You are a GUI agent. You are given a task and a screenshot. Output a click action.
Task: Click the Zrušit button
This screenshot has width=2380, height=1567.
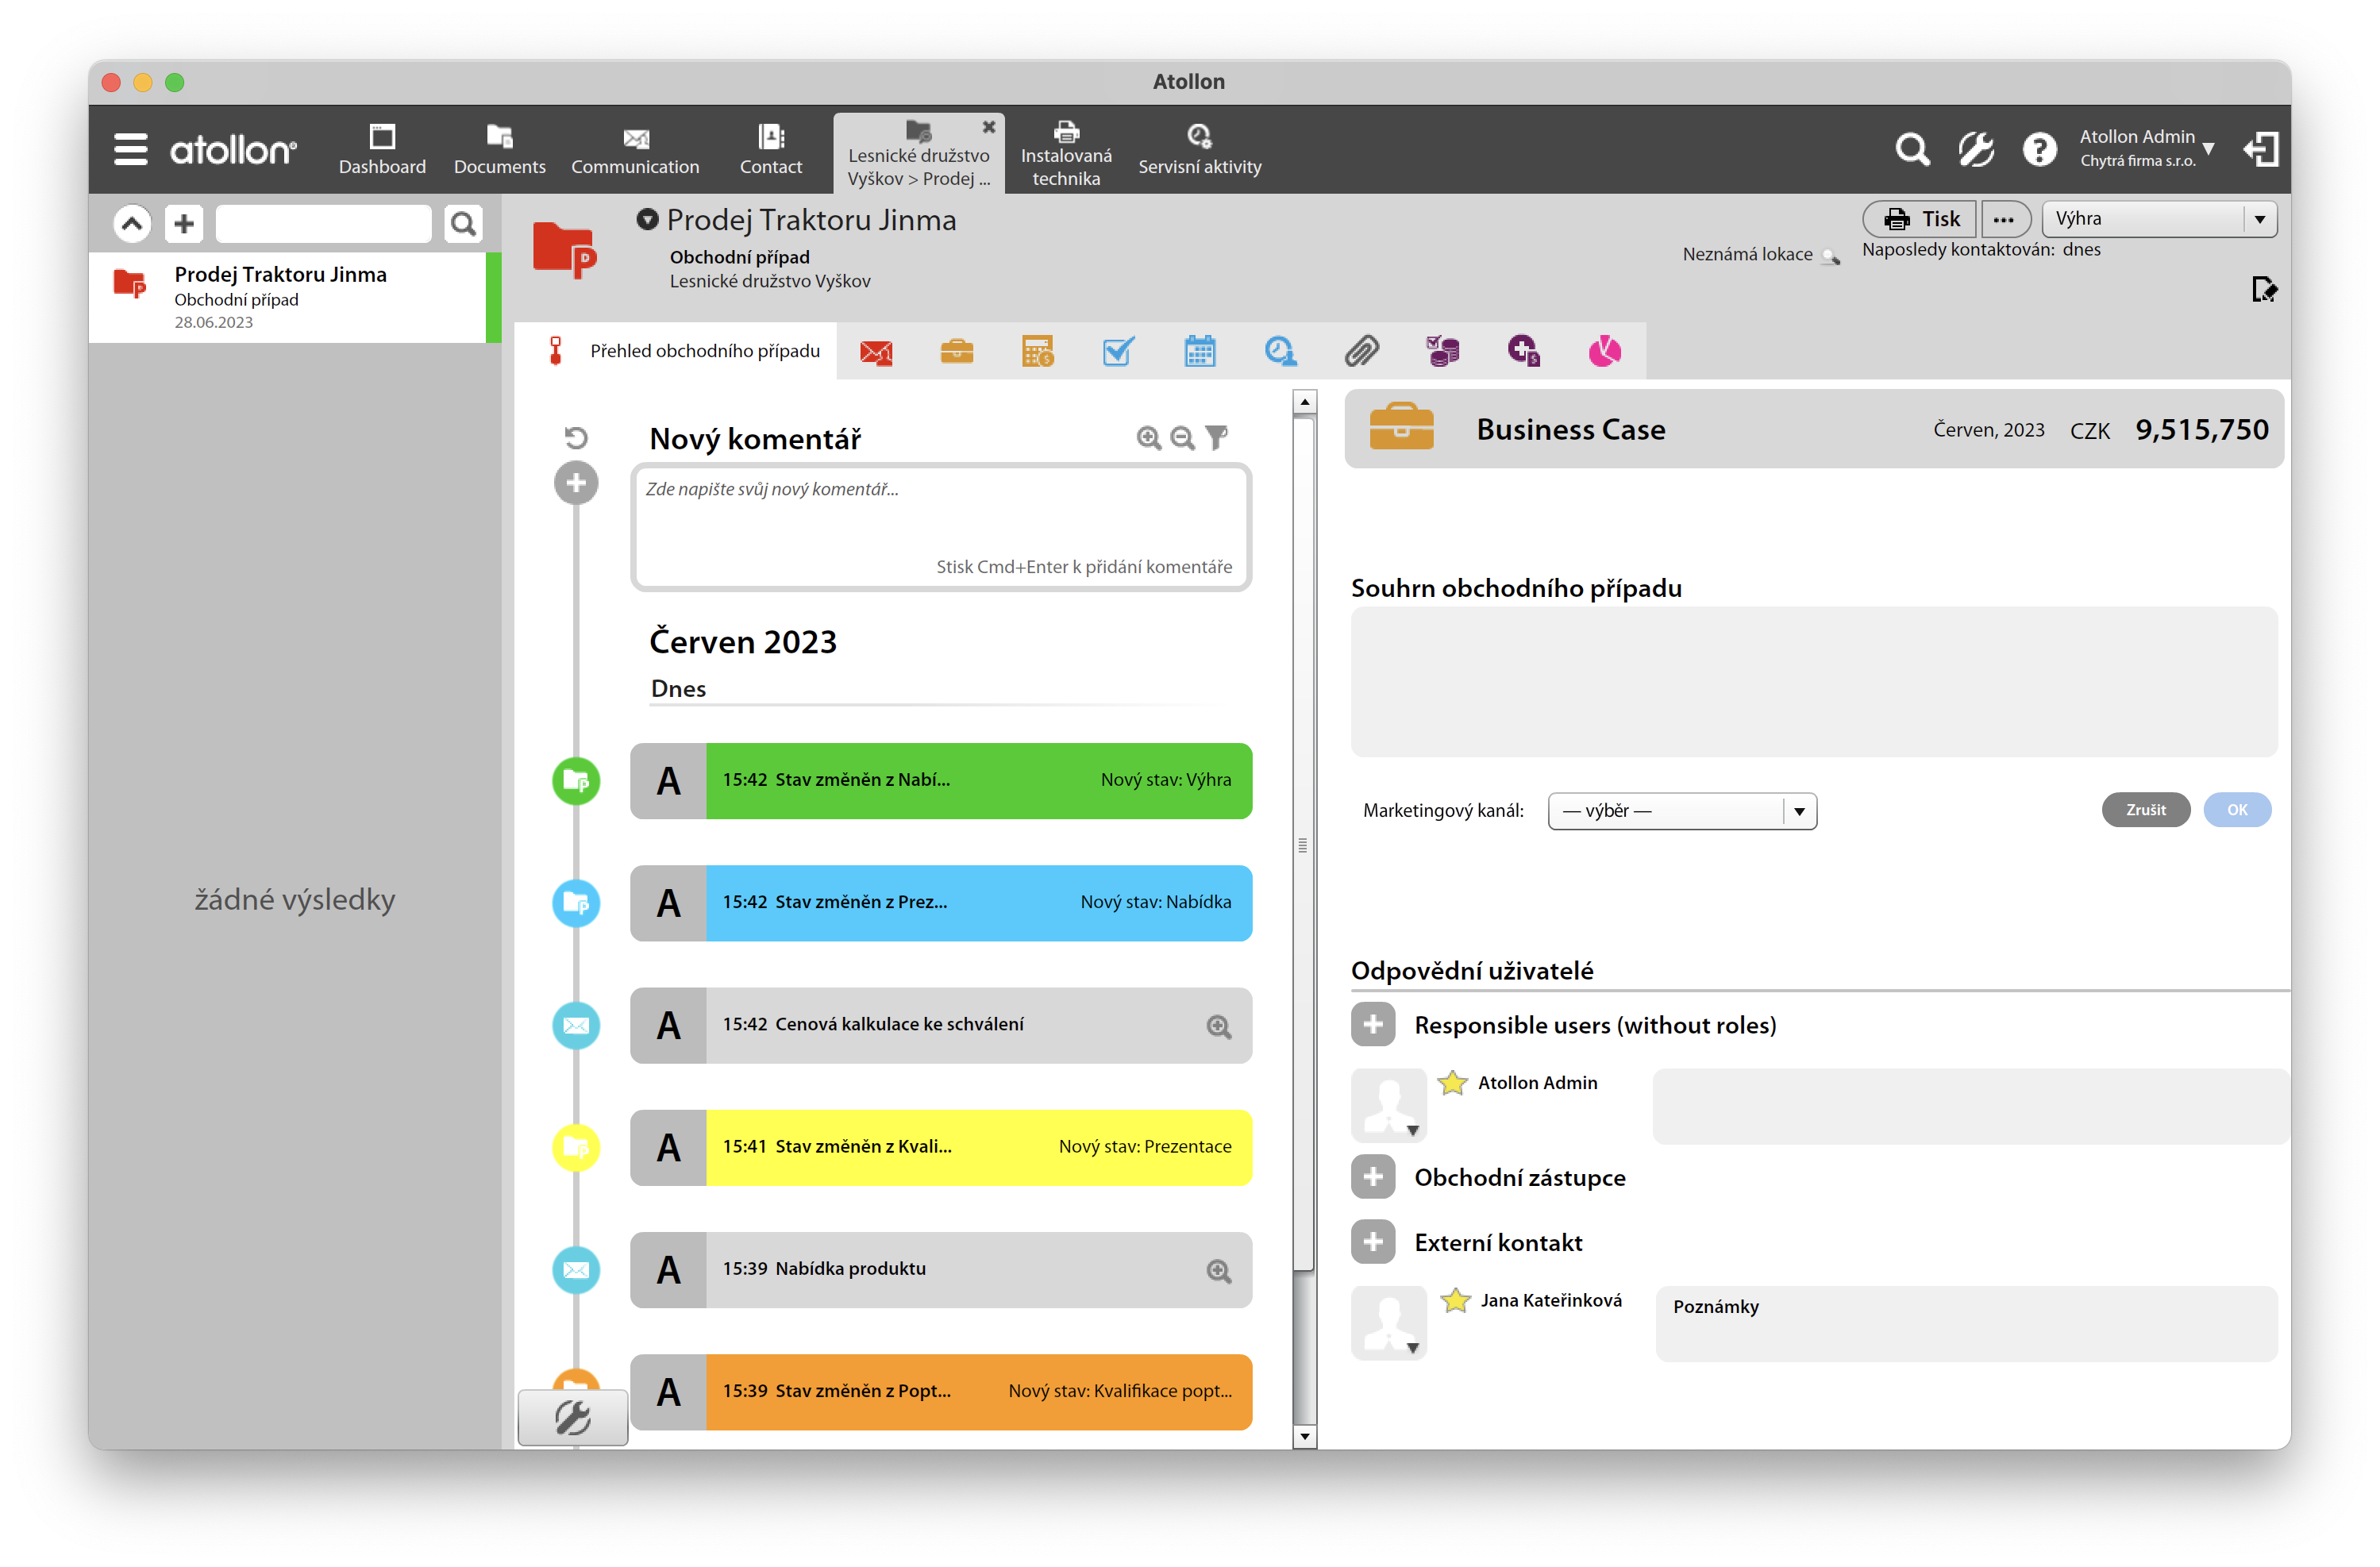[x=2145, y=810]
